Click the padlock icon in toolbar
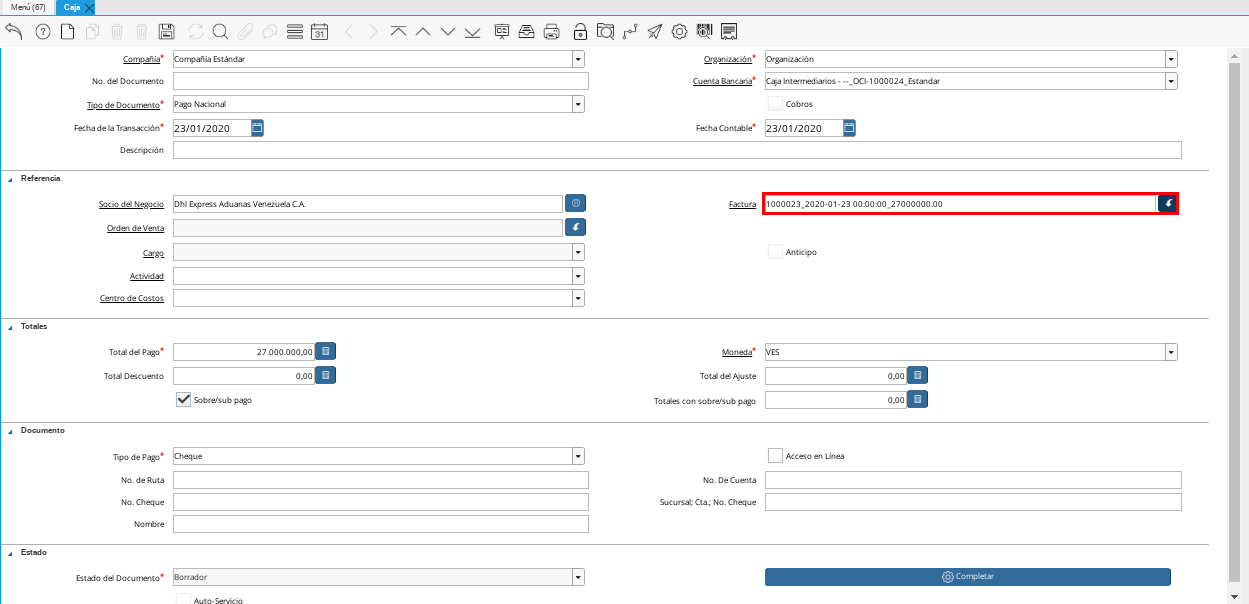 (580, 31)
